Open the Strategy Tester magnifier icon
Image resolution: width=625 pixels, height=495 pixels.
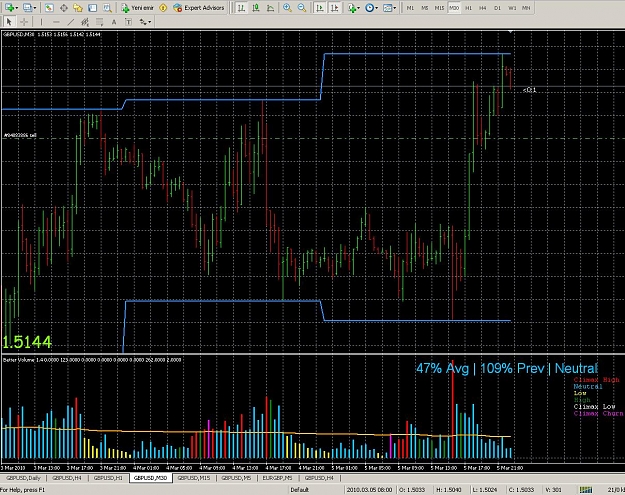pos(107,8)
